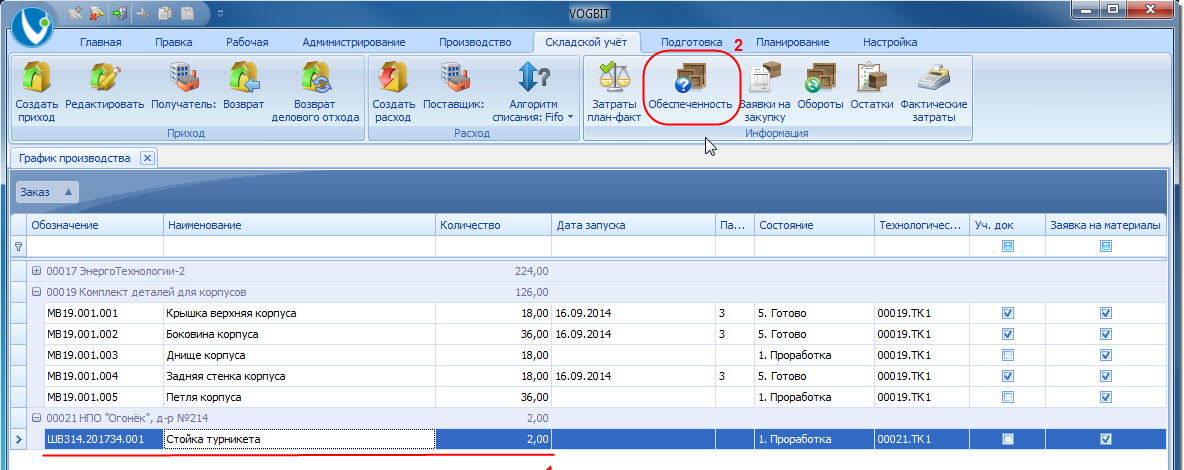The image size is (1184, 470).
Task: Click 00021.ТК1 technology cell
Action: click(x=921, y=439)
